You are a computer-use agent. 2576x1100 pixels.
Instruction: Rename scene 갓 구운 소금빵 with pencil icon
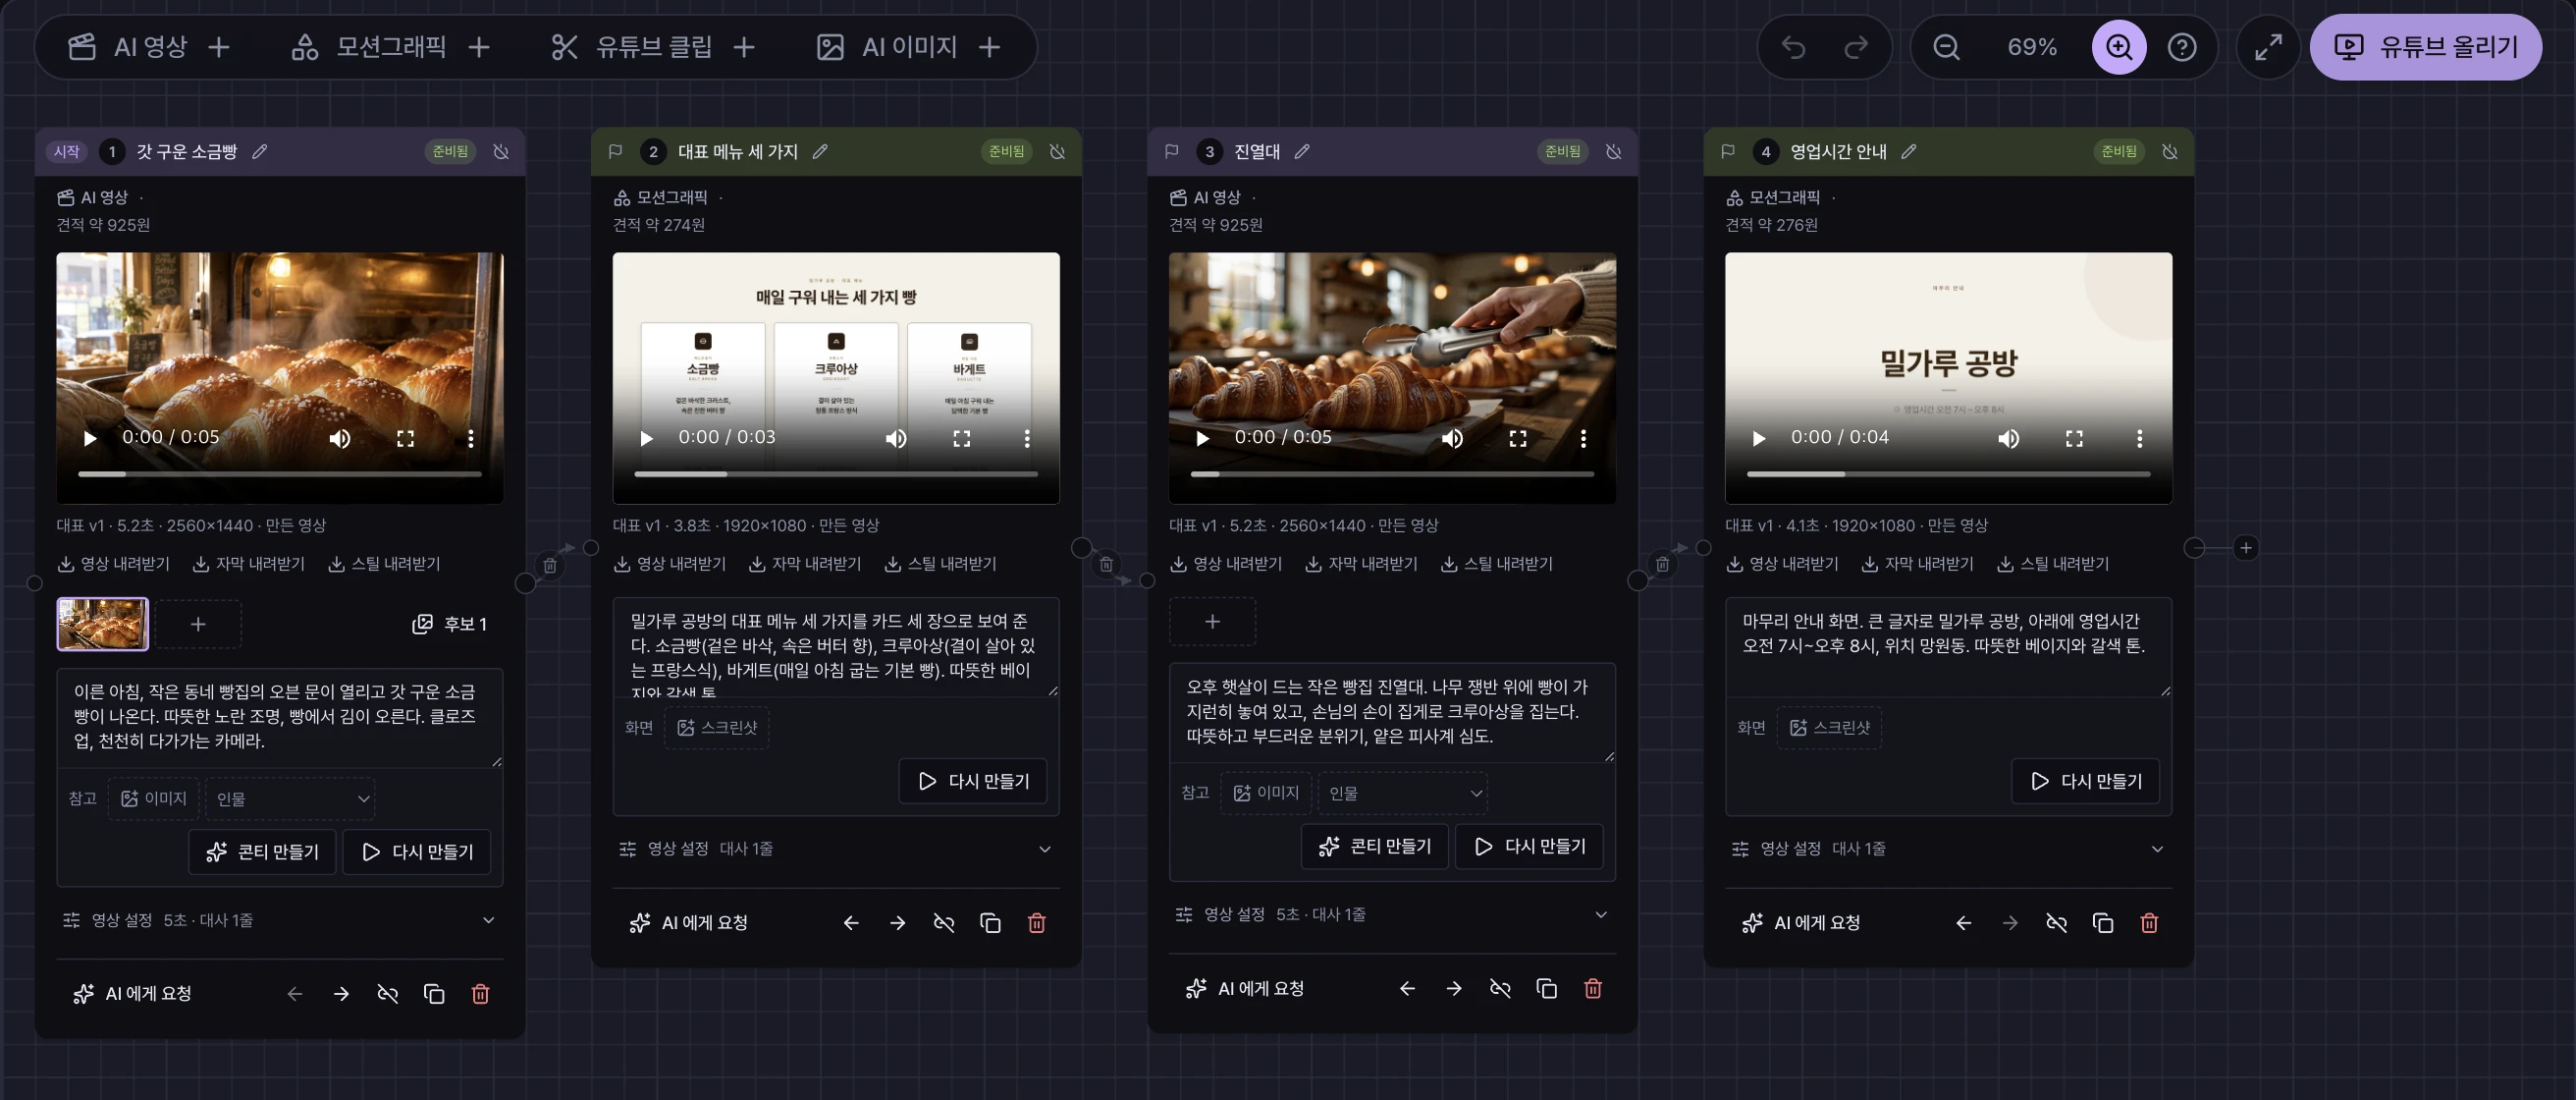point(260,151)
